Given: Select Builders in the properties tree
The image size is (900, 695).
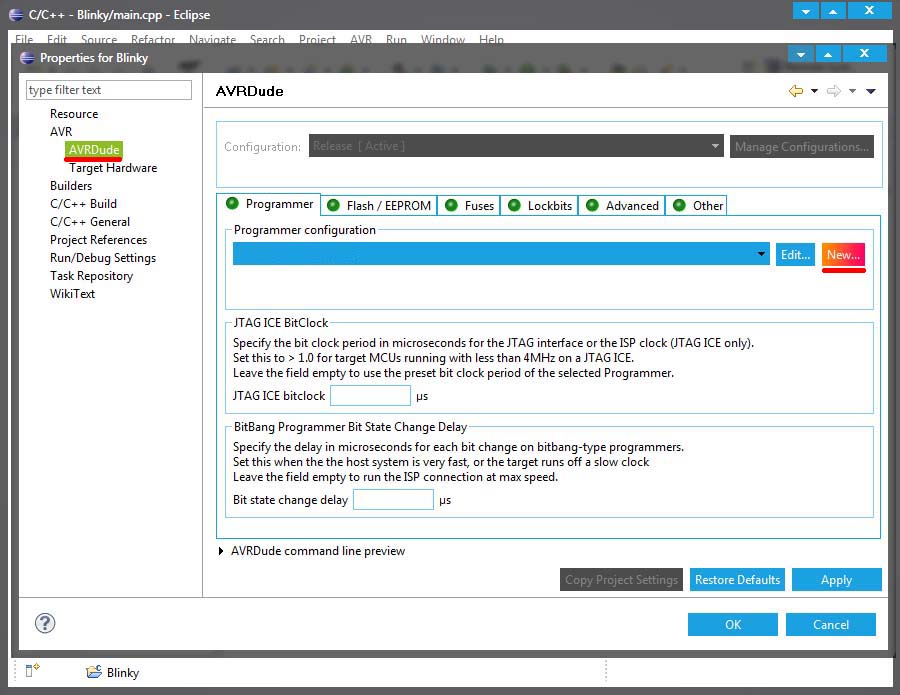Looking at the screenshot, I should pyautogui.click(x=71, y=185).
